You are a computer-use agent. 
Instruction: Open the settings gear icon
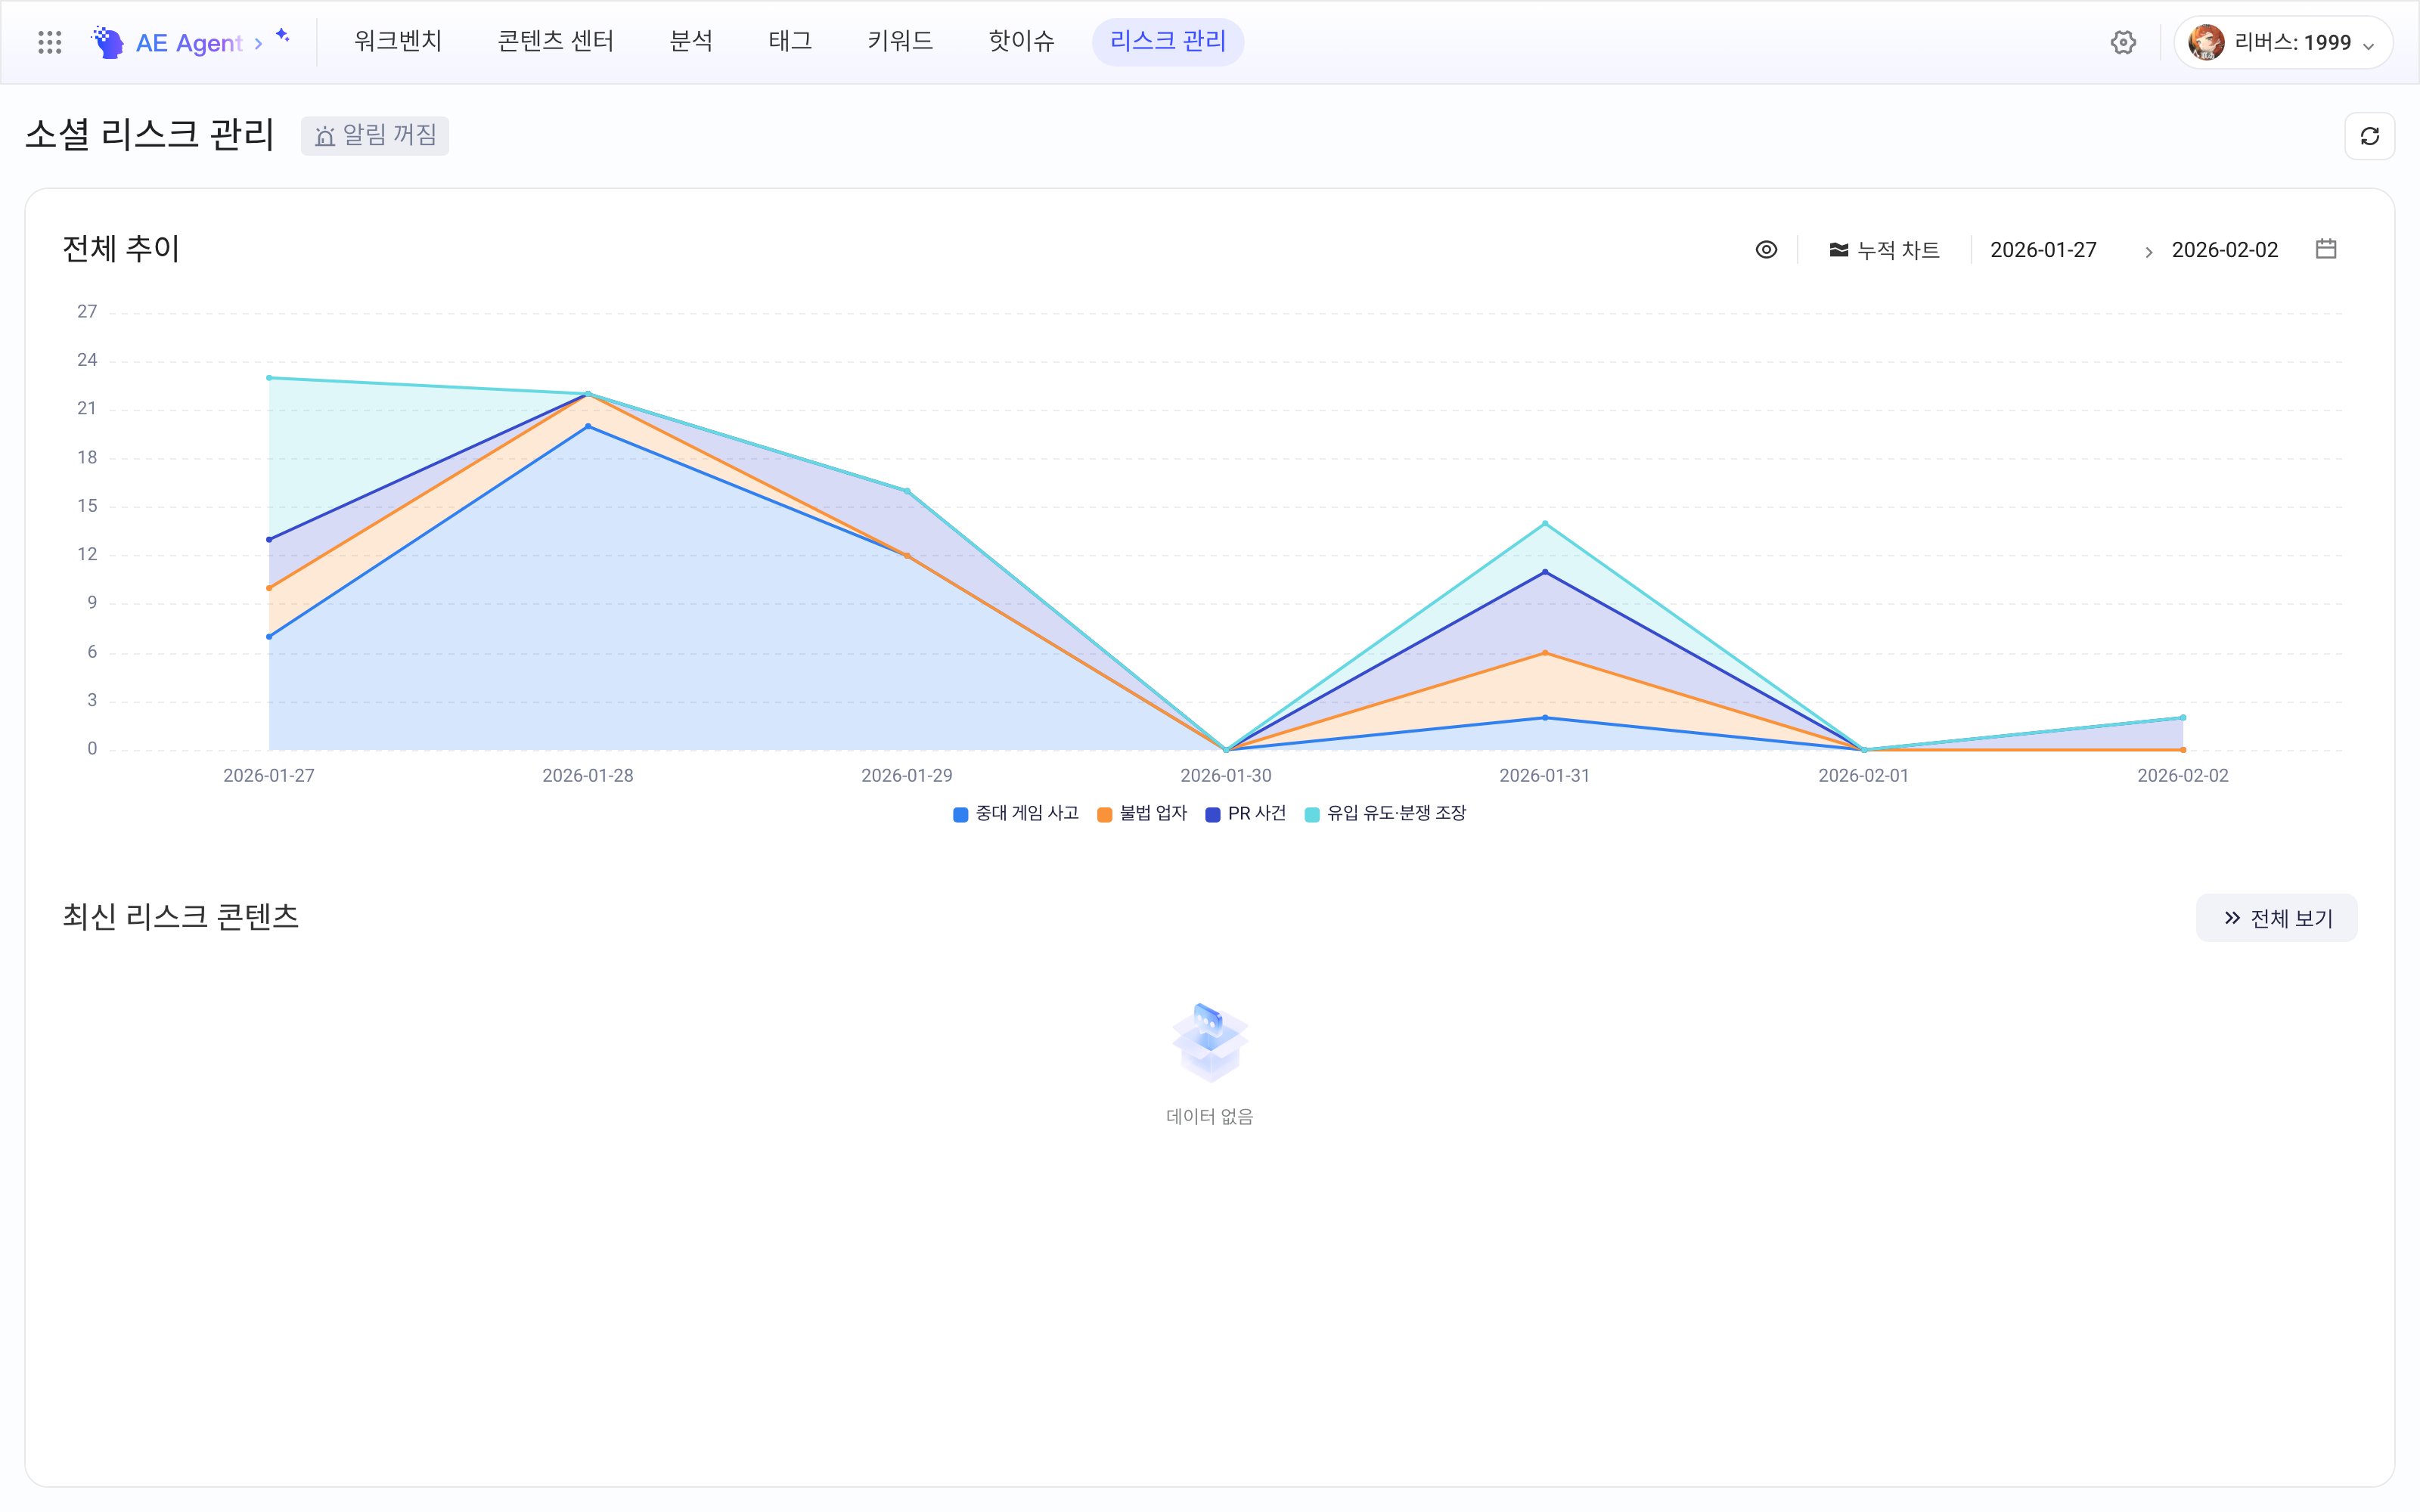tap(2123, 42)
